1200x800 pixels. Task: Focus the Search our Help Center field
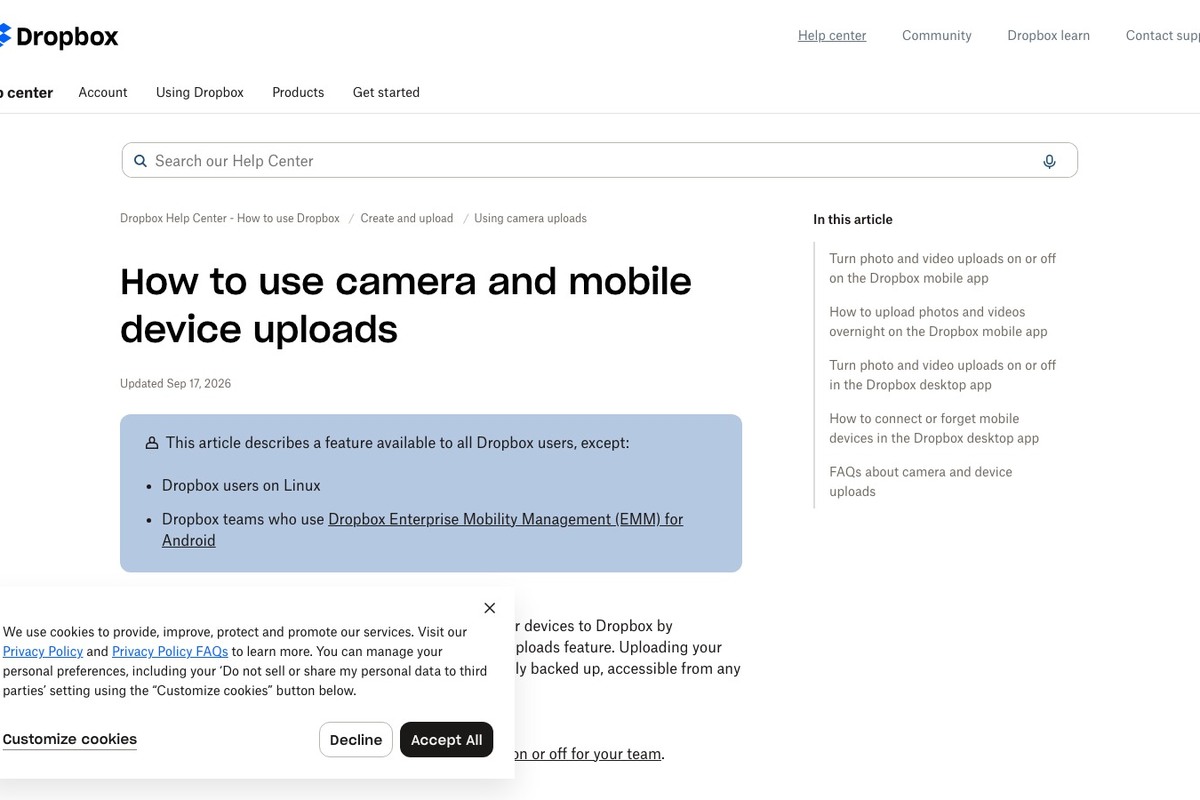pyautogui.click(x=600, y=161)
